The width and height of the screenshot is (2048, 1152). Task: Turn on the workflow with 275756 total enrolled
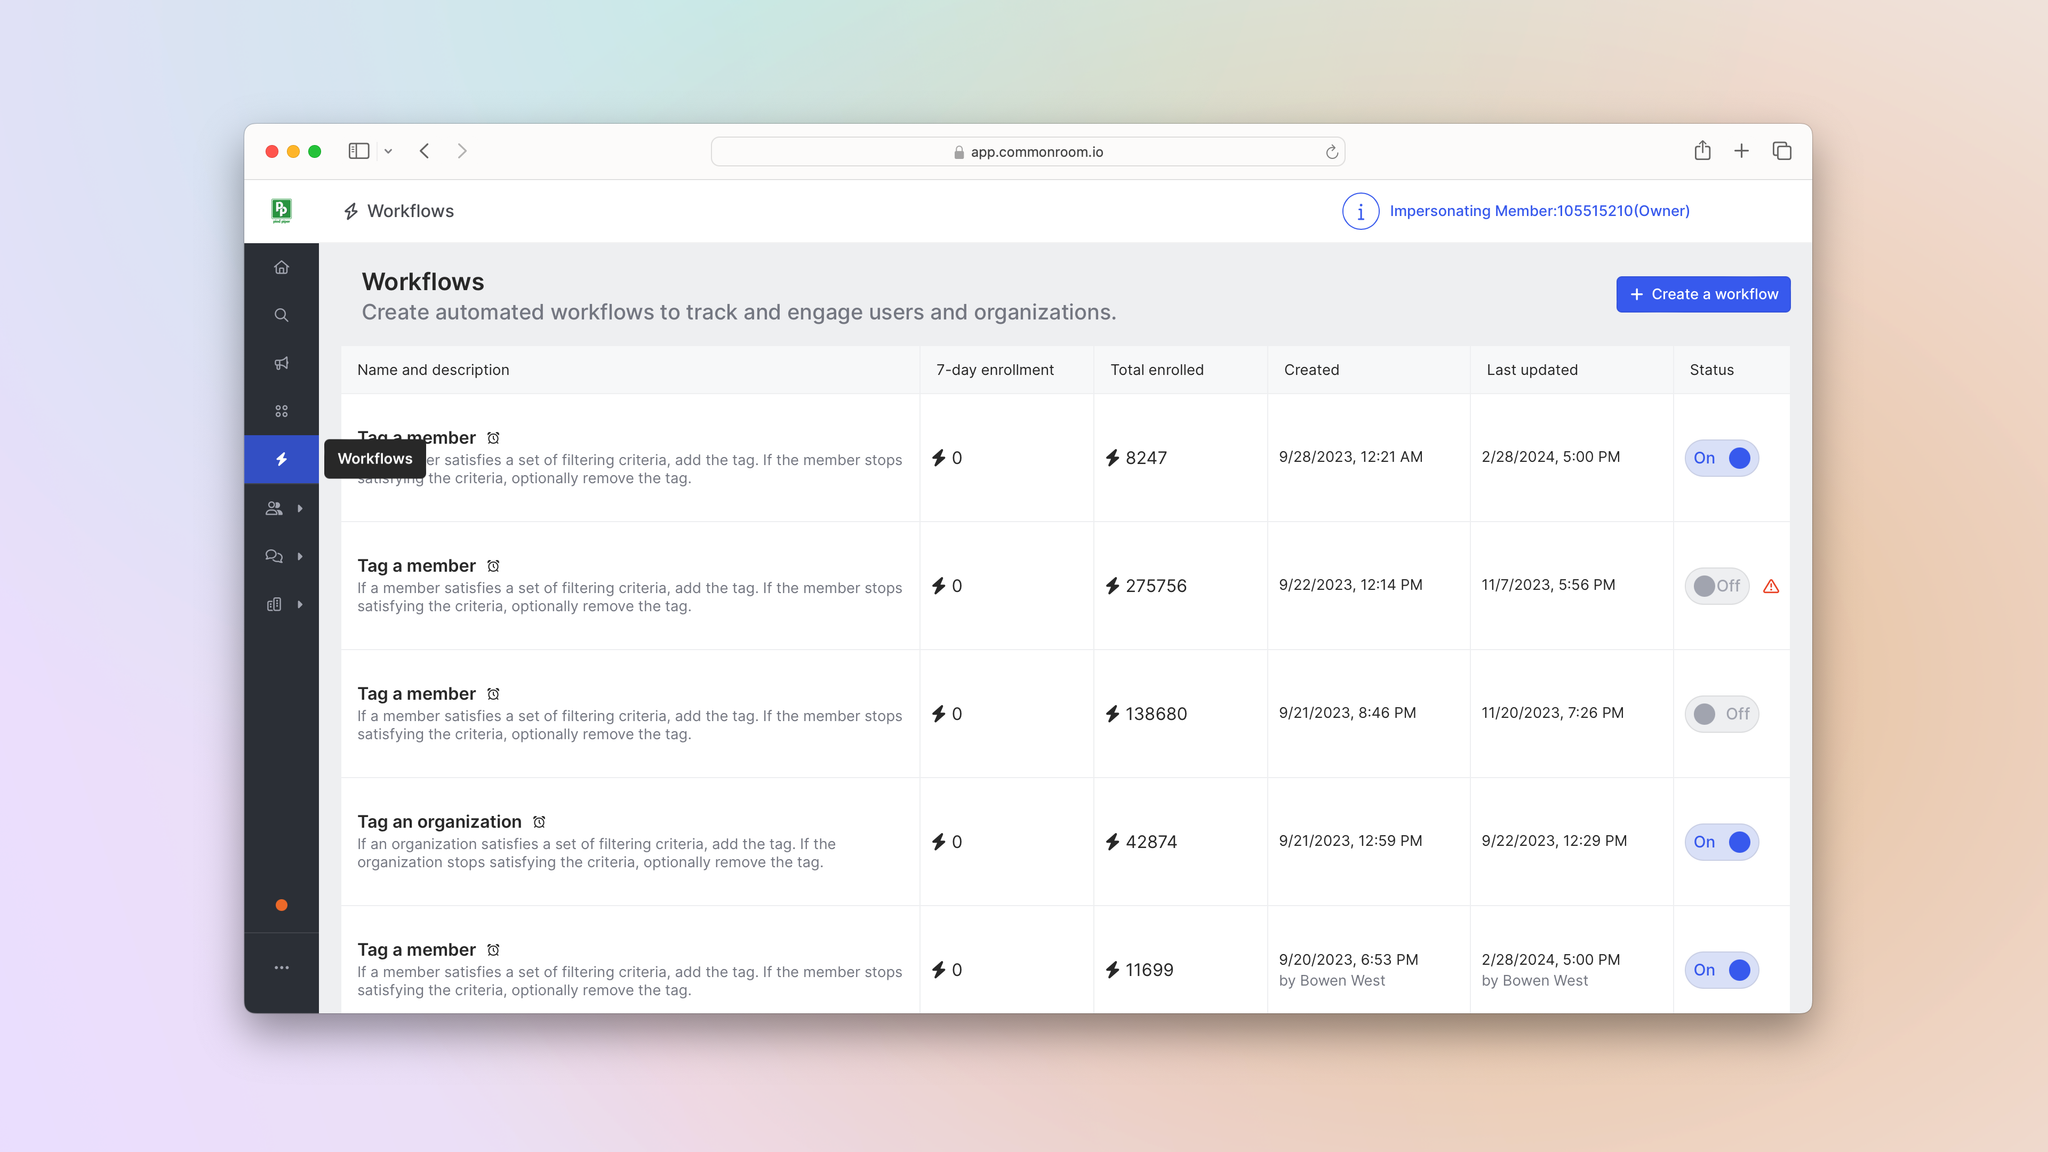click(1716, 586)
